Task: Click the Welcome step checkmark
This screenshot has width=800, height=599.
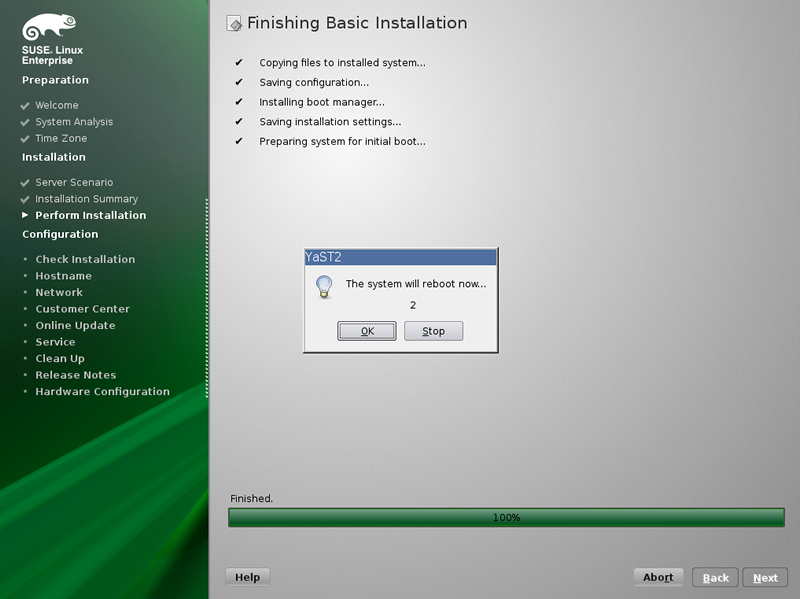Action: click(x=24, y=106)
